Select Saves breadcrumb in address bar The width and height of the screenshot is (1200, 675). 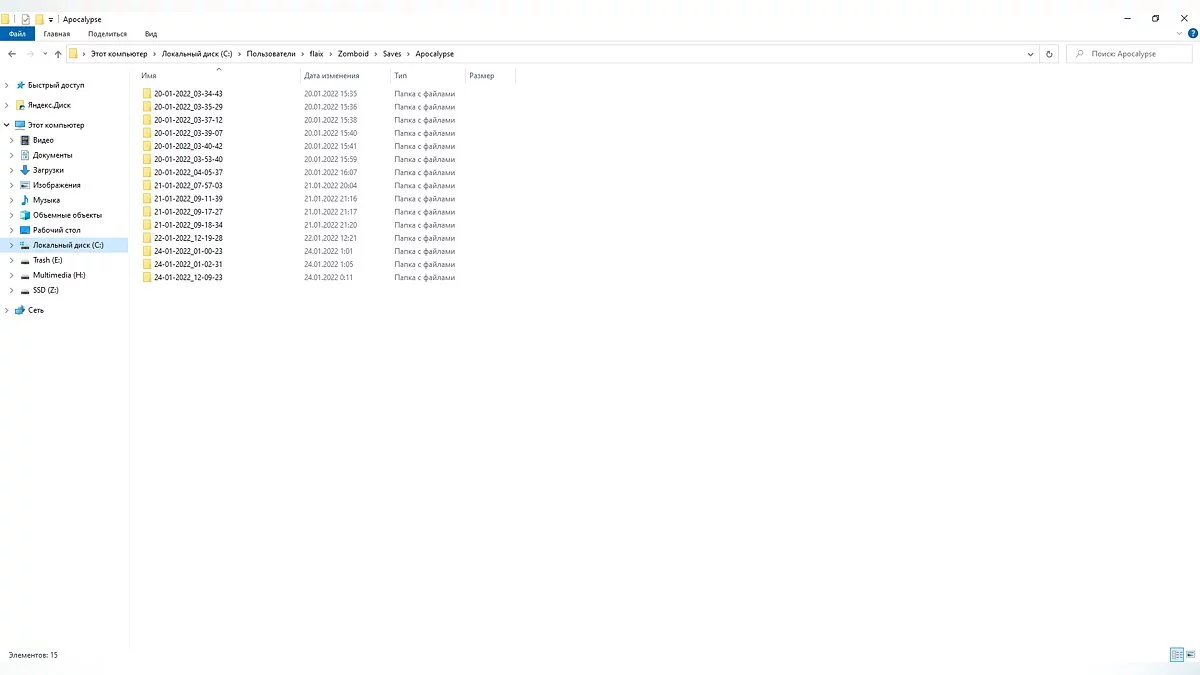(x=392, y=54)
